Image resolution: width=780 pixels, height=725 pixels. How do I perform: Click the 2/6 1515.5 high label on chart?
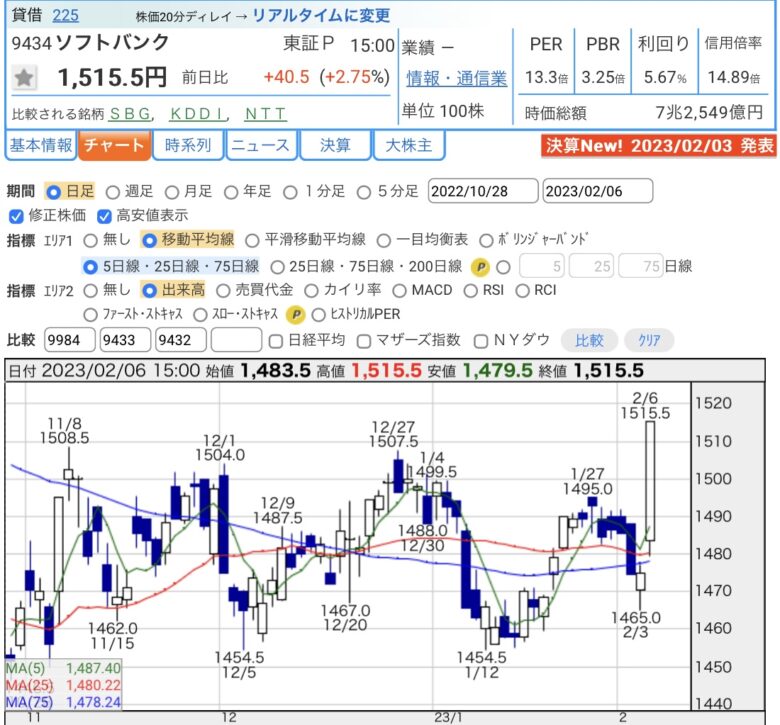click(x=645, y=406)
